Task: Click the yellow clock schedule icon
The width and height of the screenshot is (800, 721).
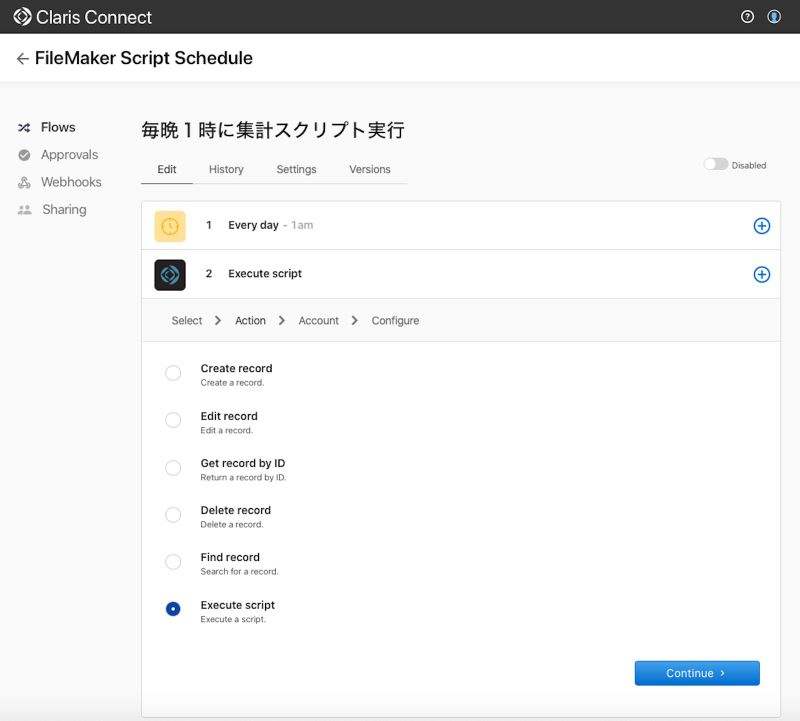Action: (170, 226)
